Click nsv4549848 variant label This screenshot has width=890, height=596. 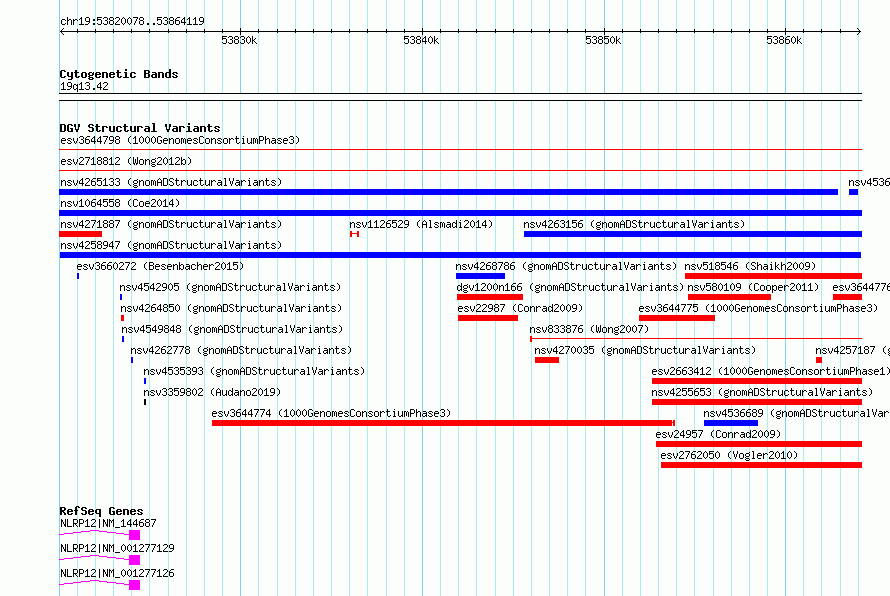click(232, 329)
